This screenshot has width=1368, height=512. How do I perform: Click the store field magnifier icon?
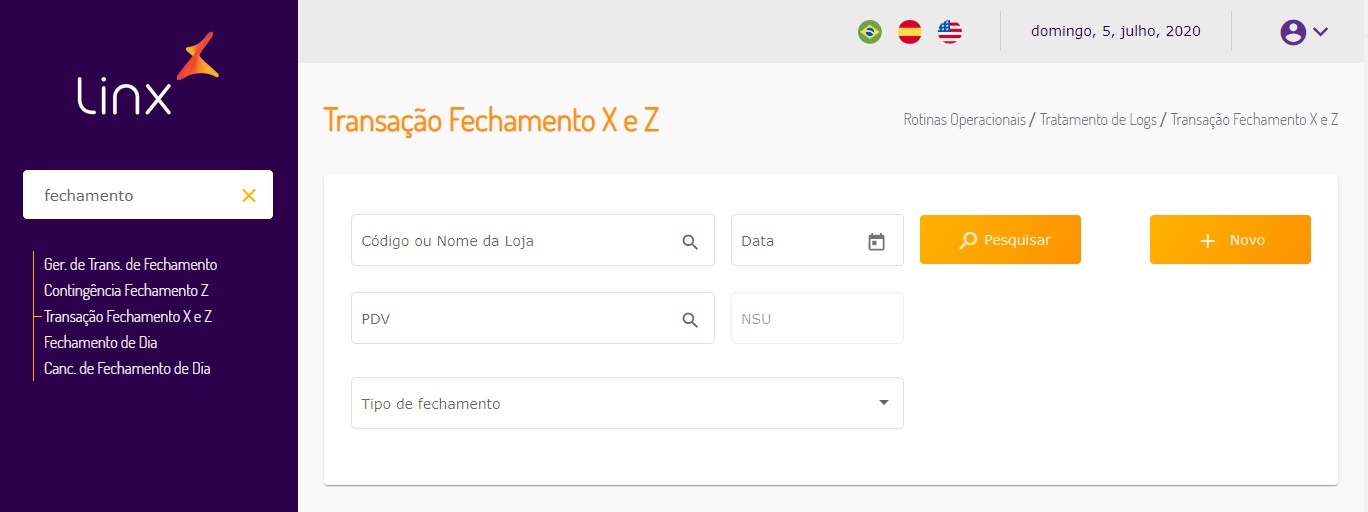coord(690,242)
